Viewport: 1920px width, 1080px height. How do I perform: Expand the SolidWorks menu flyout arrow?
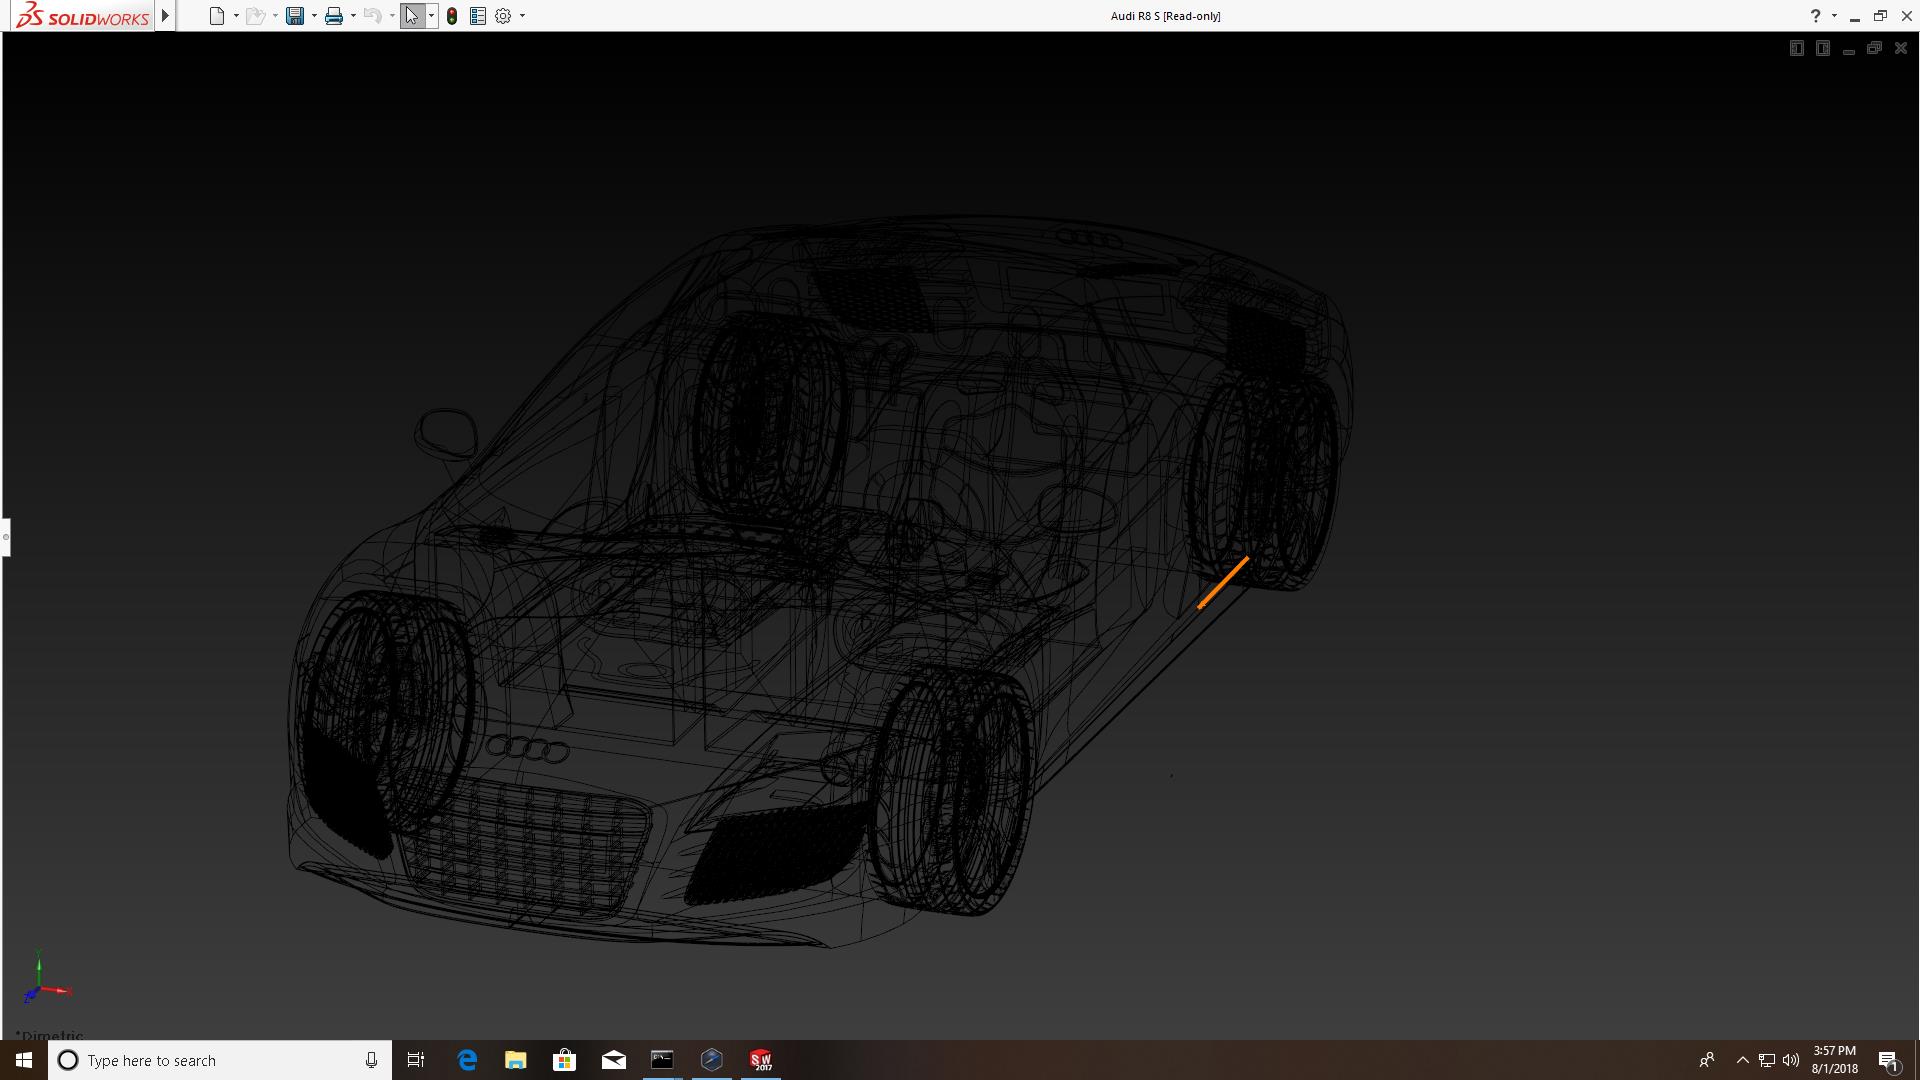(x=165, y=16)
